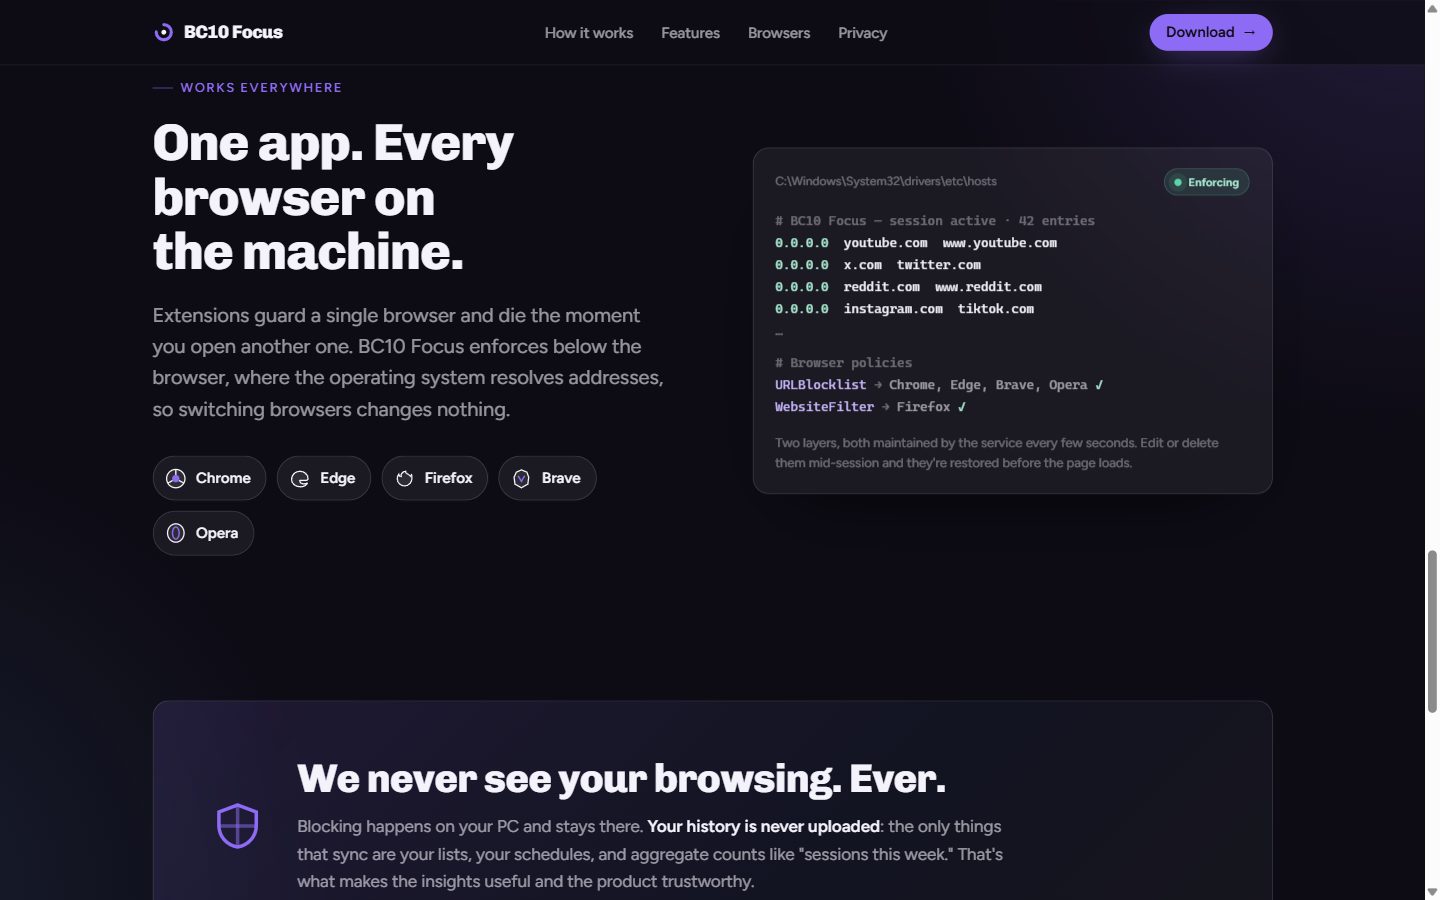
Task: Click the "# Browser policies" comment line
Action: tap(843, 363)
